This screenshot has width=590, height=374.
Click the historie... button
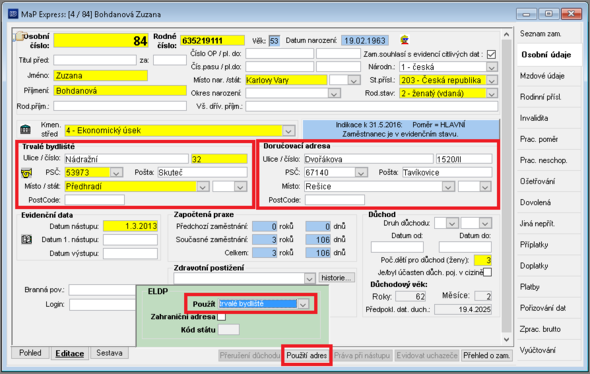(x=336, y=278)
